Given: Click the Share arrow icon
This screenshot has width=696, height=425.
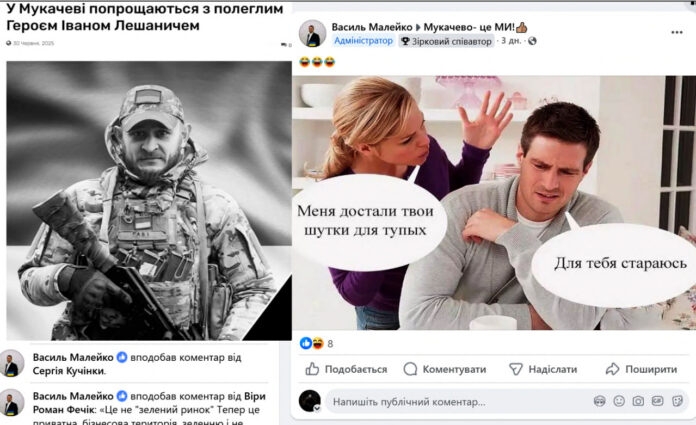Looking at the screenshot, I should click(x=613, y=369).
